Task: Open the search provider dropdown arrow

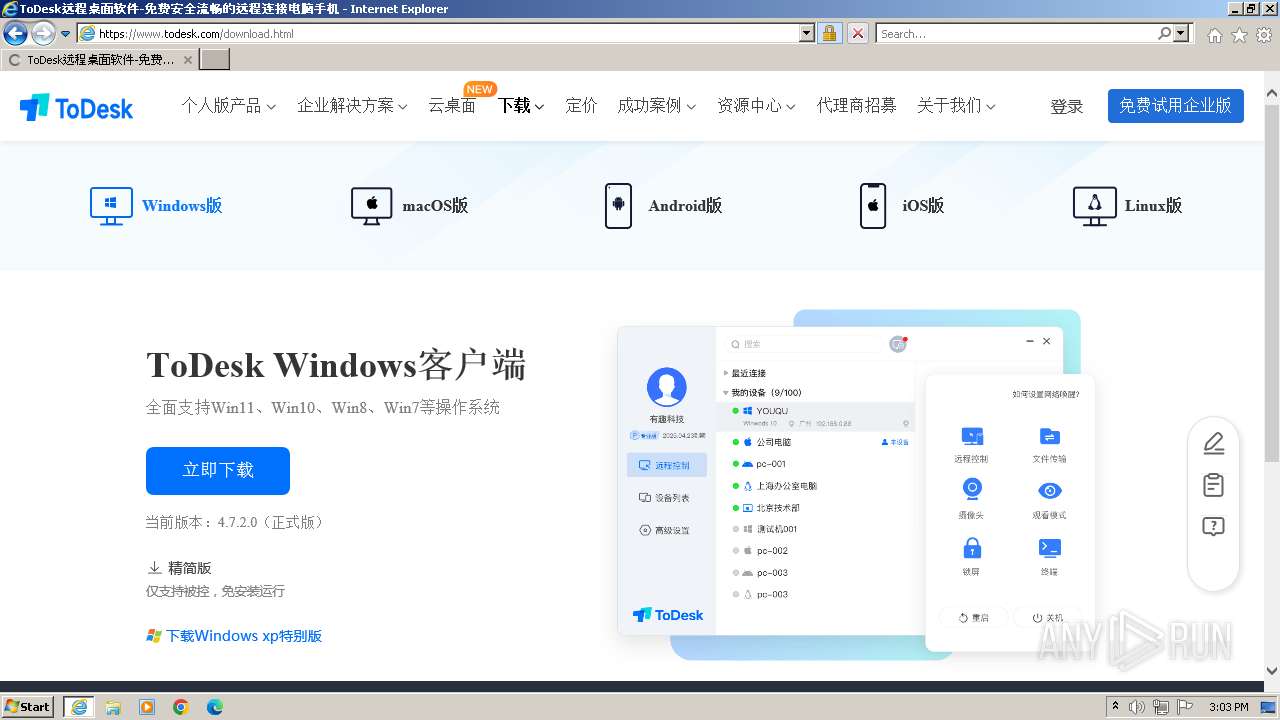Action: point(1182,34)
